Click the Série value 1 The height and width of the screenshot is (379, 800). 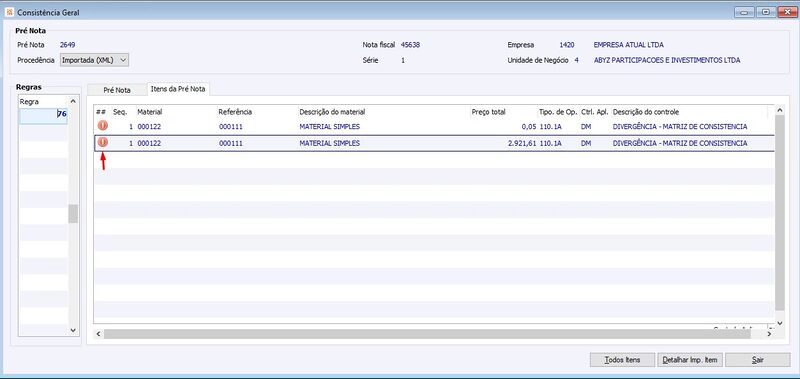pyautogui.click(x=403, y=60)
